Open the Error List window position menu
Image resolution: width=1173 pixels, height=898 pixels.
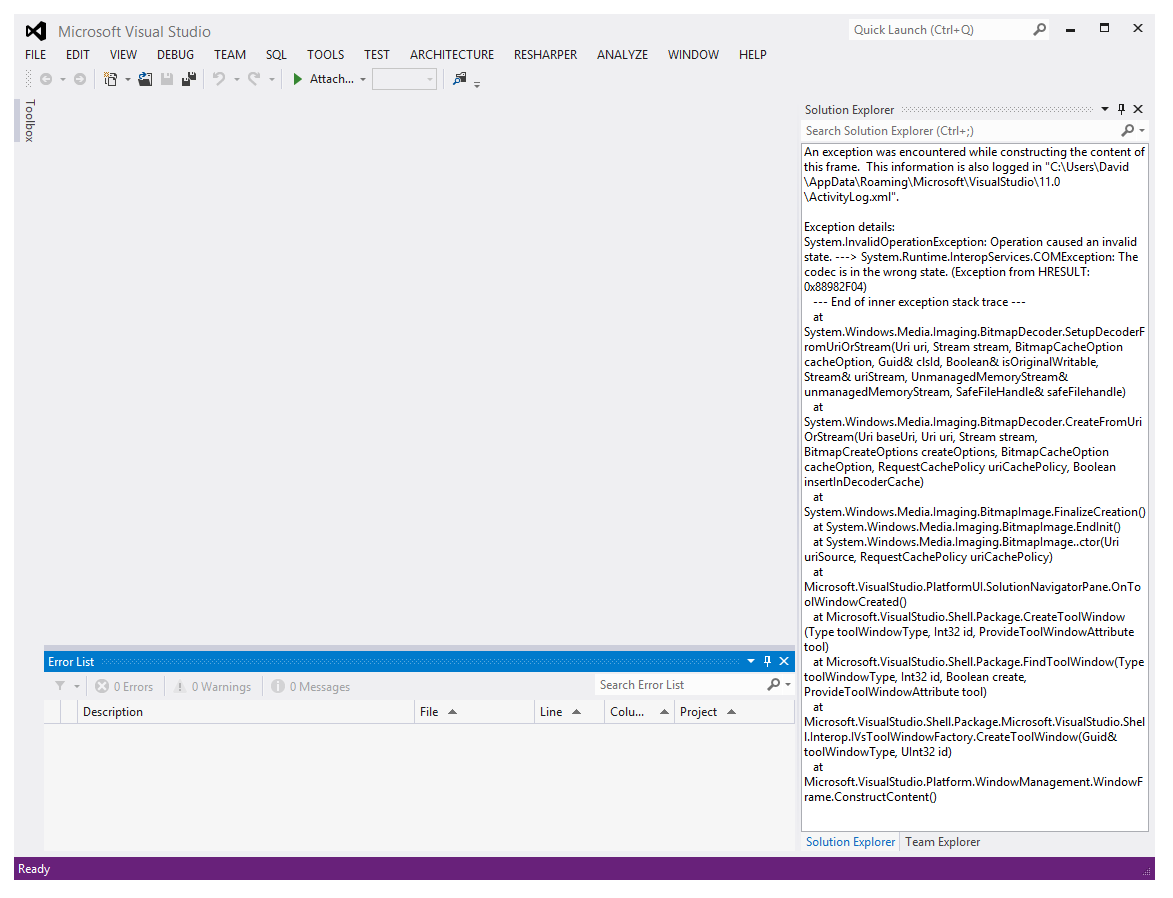[x=750, y=662]
